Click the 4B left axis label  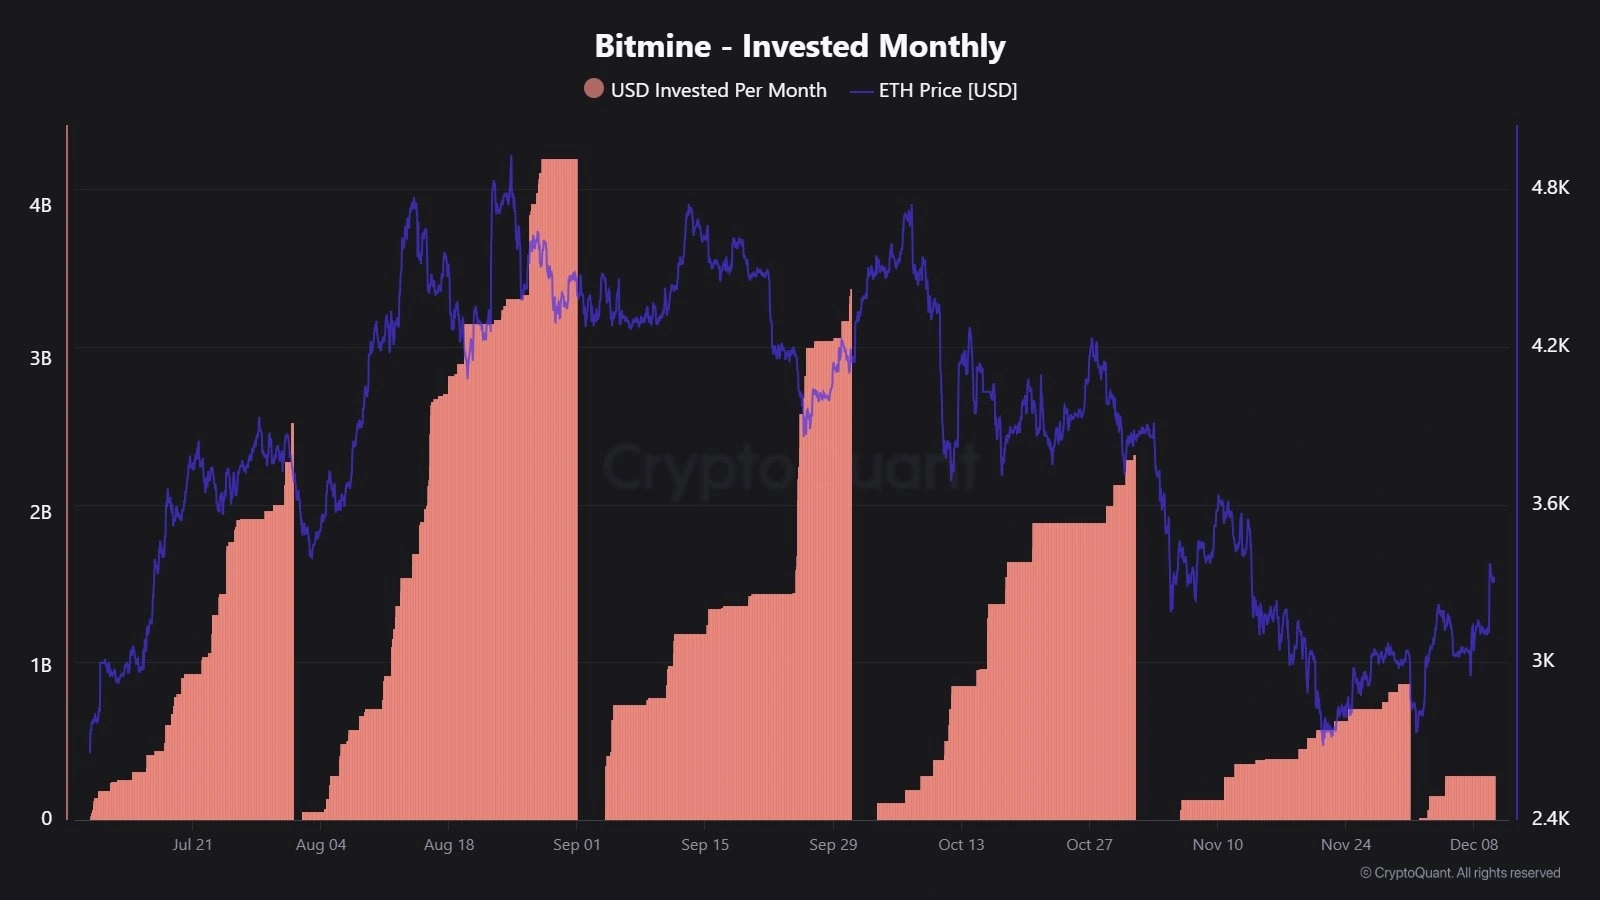(40, 205)
